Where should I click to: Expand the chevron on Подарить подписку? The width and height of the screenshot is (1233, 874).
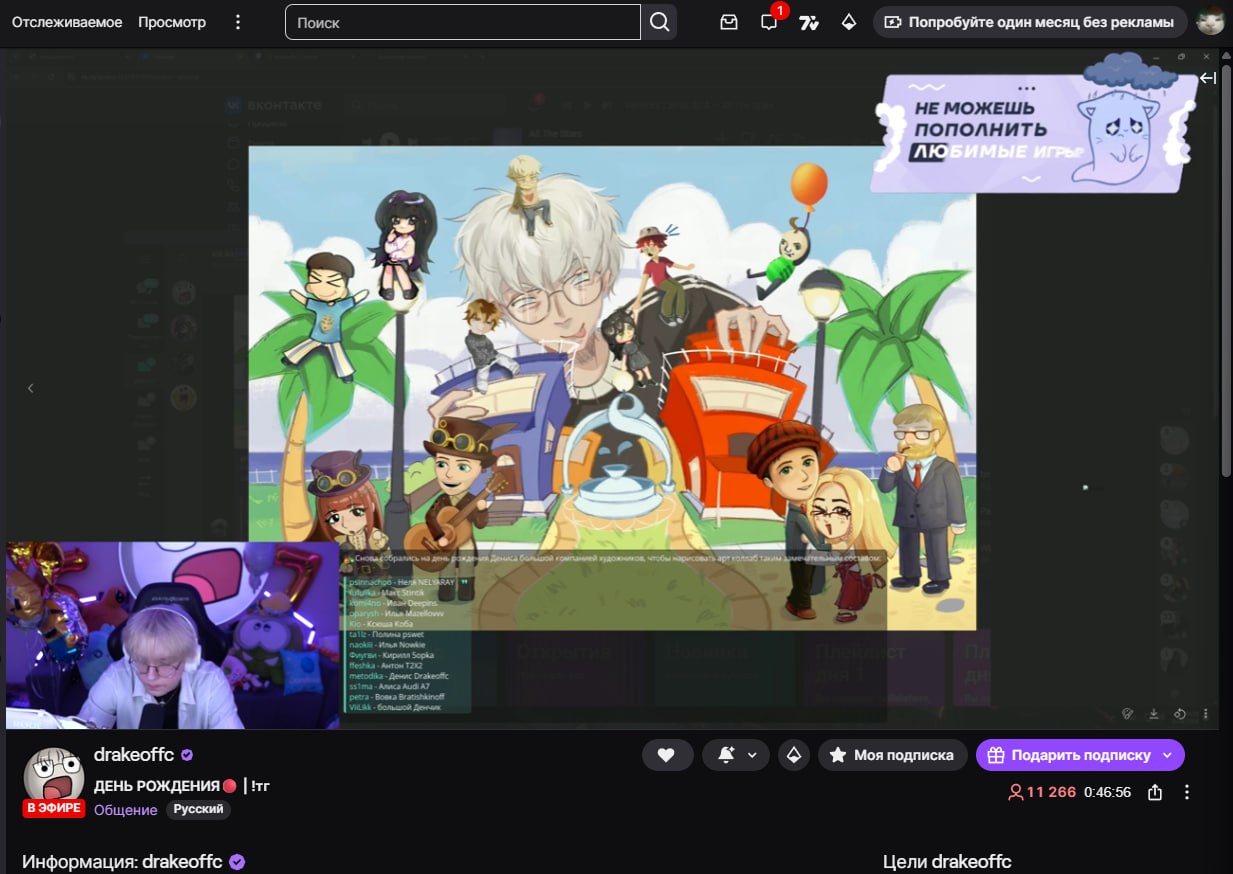(1167, 755)
